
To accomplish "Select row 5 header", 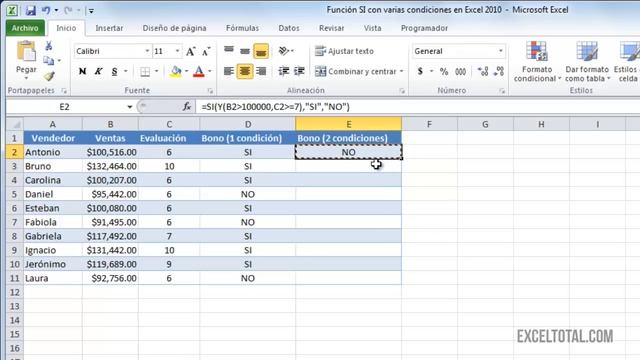I will [x=15, y=194].
